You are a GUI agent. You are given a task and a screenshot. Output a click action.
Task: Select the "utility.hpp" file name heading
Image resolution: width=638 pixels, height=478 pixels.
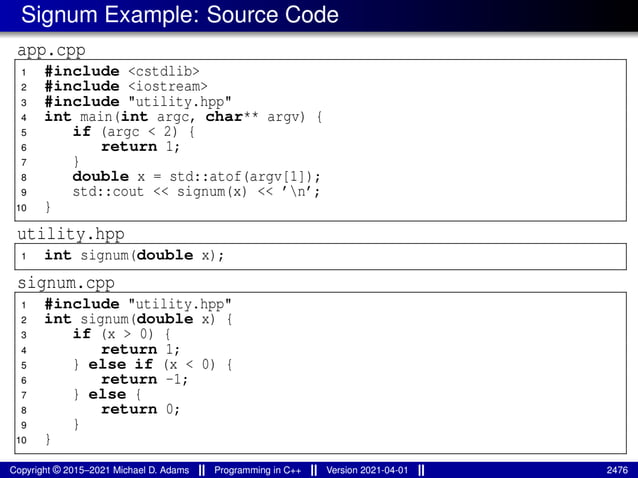tap(71, 234)
